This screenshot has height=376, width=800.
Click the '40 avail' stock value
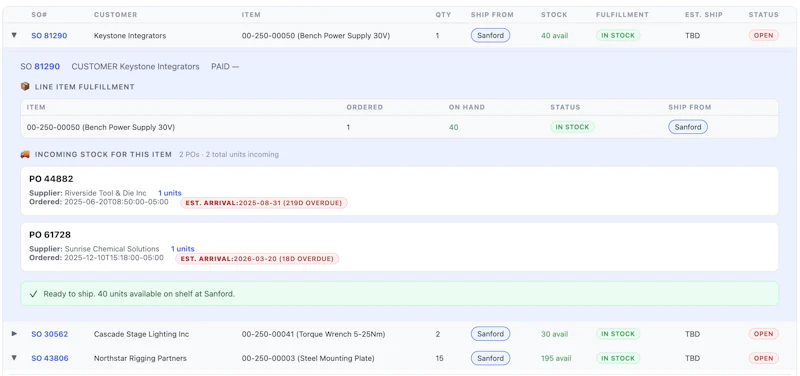pos(555,36)
